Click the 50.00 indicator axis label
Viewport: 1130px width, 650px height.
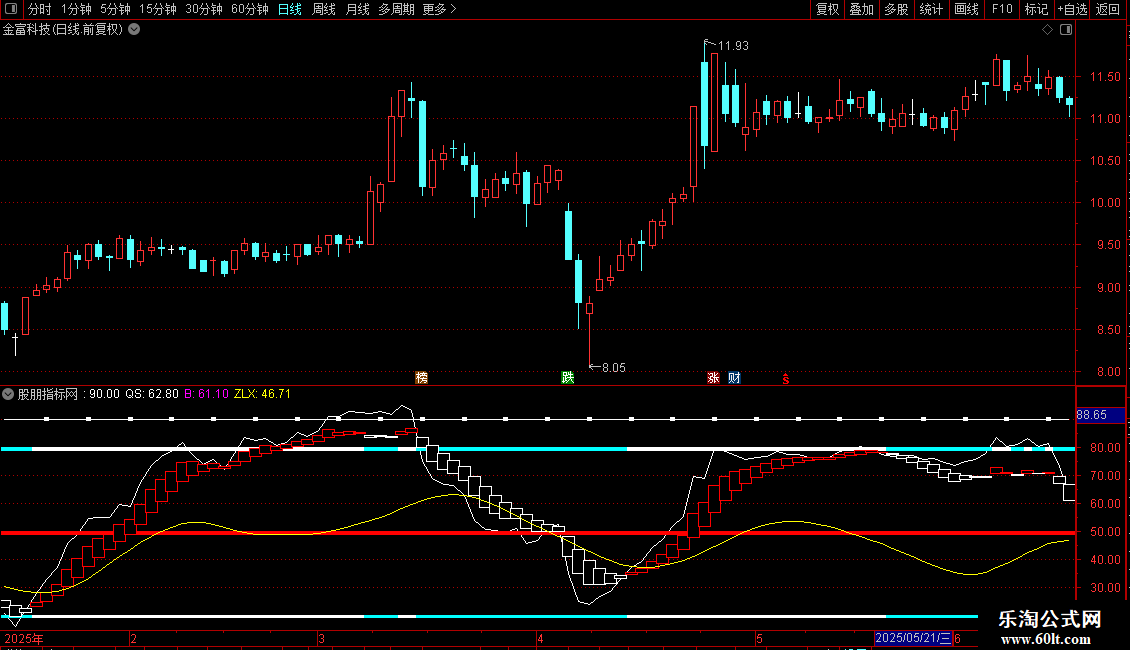(1105, 532)
